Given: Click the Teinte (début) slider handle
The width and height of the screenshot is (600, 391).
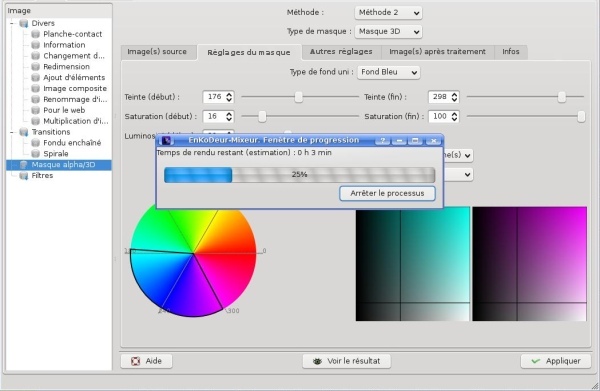Looking at the screenshot, I should [298, 97].
